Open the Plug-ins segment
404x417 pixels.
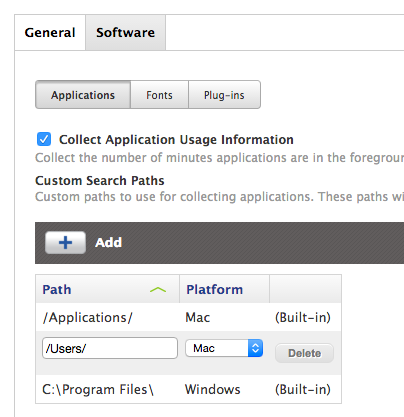point(224,95)
